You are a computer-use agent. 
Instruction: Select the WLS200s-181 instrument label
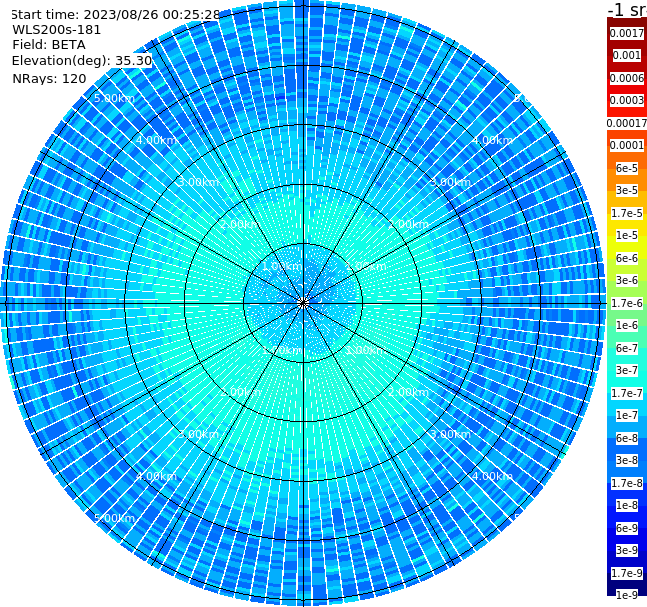pyautogui.click(x=57, y=30)
